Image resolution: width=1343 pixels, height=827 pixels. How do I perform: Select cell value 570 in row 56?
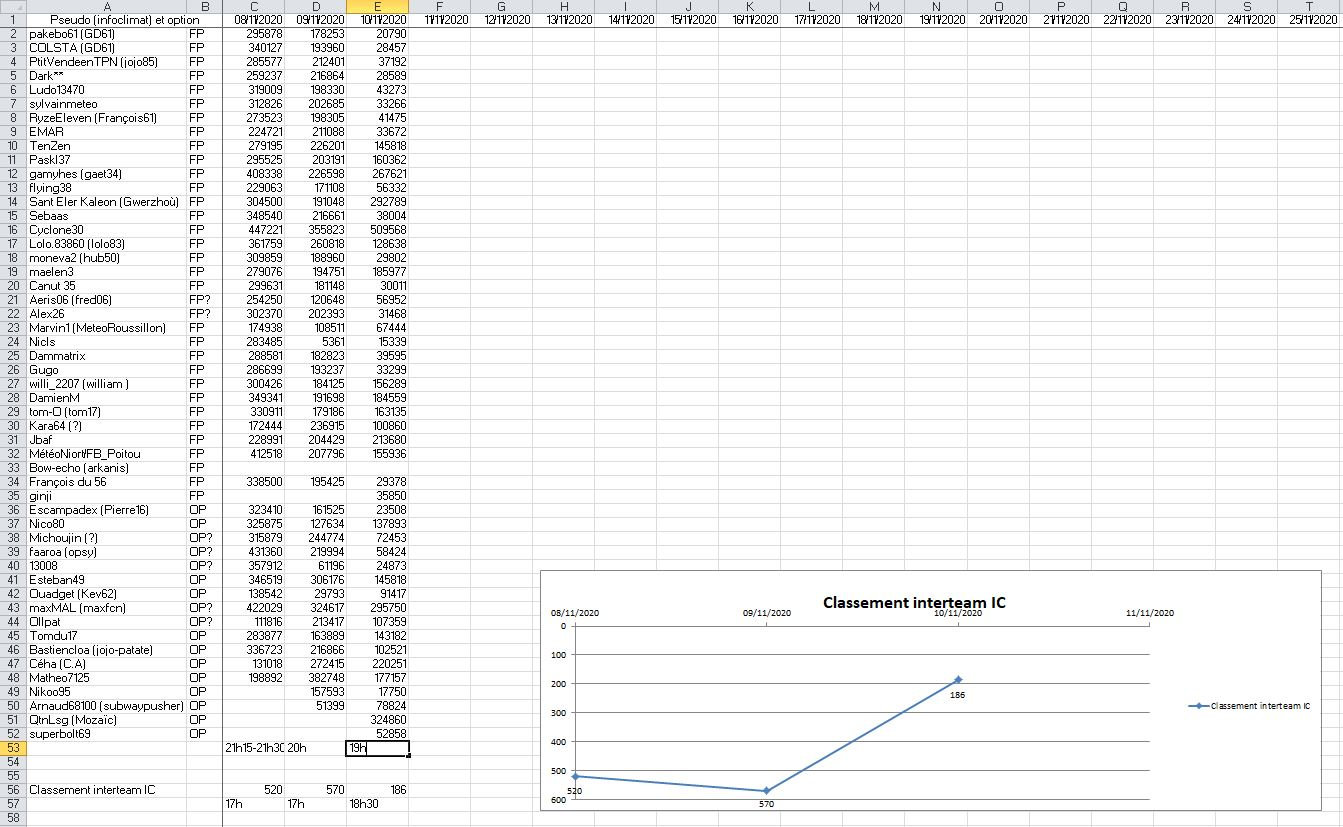[315, 789]
